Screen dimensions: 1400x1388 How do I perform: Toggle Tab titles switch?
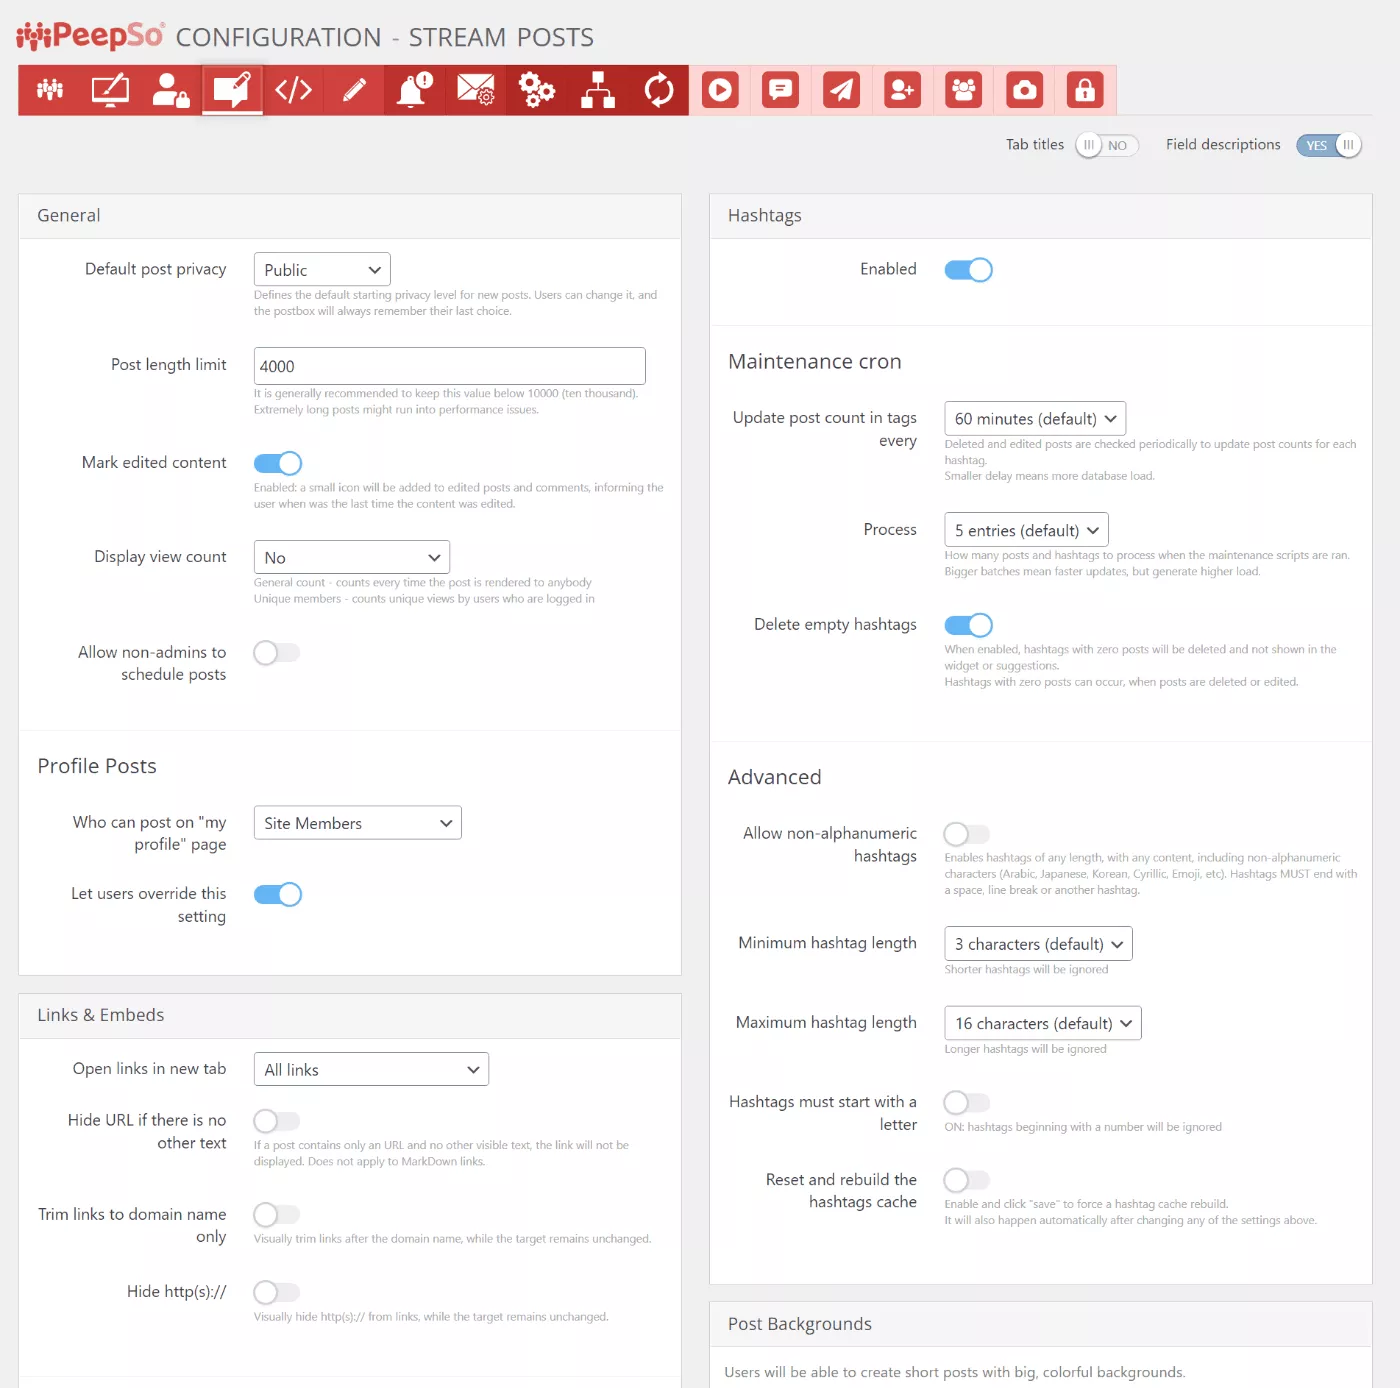pyautogui.click(x=1107, y=145)
